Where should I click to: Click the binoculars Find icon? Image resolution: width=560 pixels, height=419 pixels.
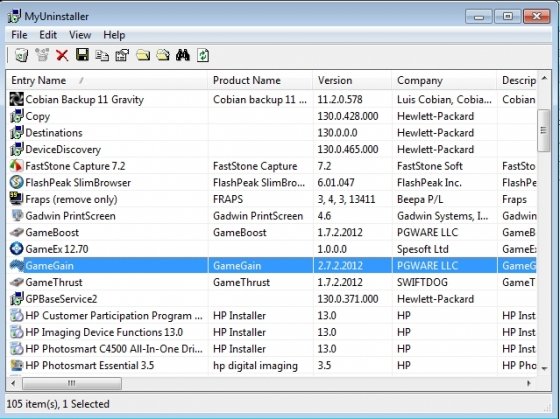pyautogui.click(x=183, y=55)
